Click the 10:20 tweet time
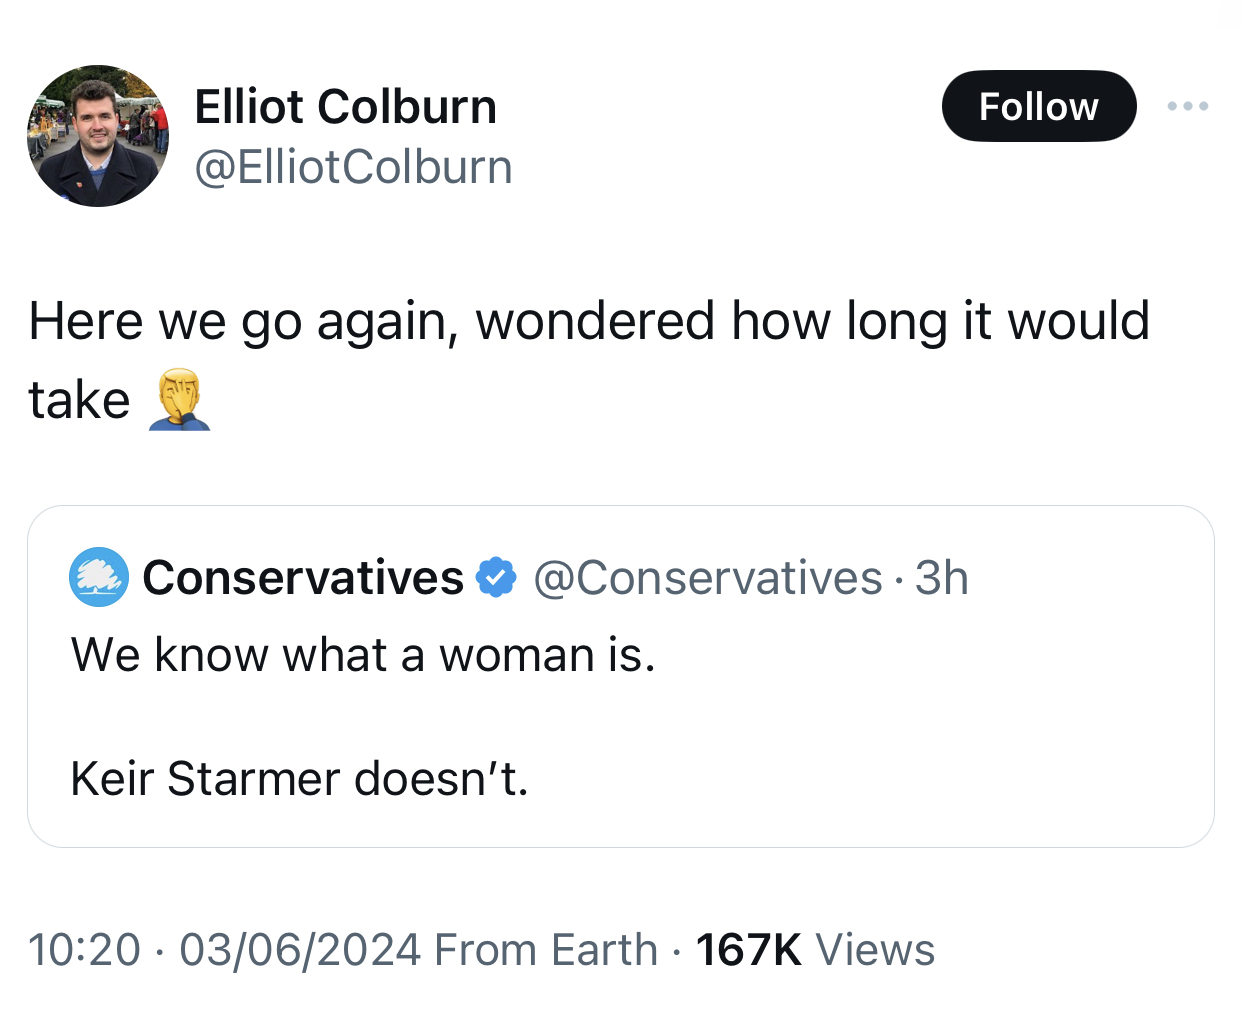The height and width of the screenshot is (1011, 1242). pos(84,950)
